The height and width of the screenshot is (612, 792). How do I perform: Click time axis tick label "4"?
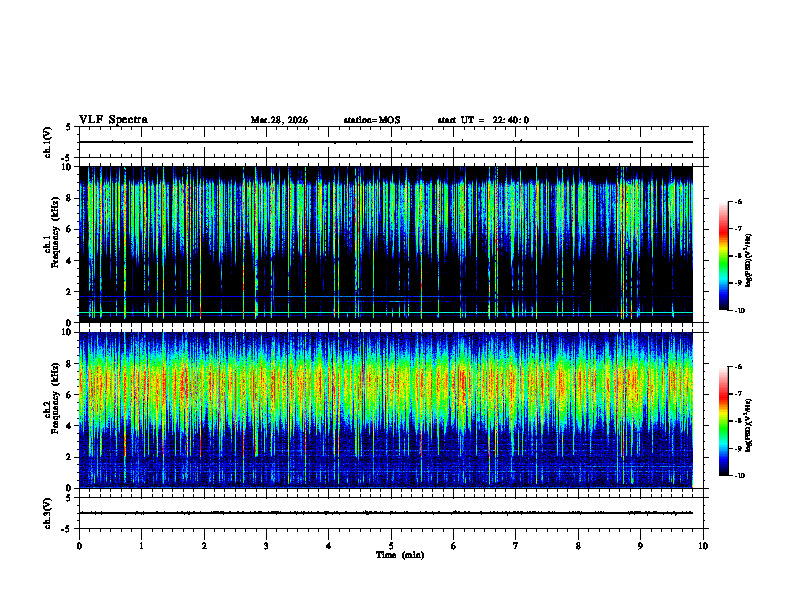pyautogui.click(x=329, y=546)
